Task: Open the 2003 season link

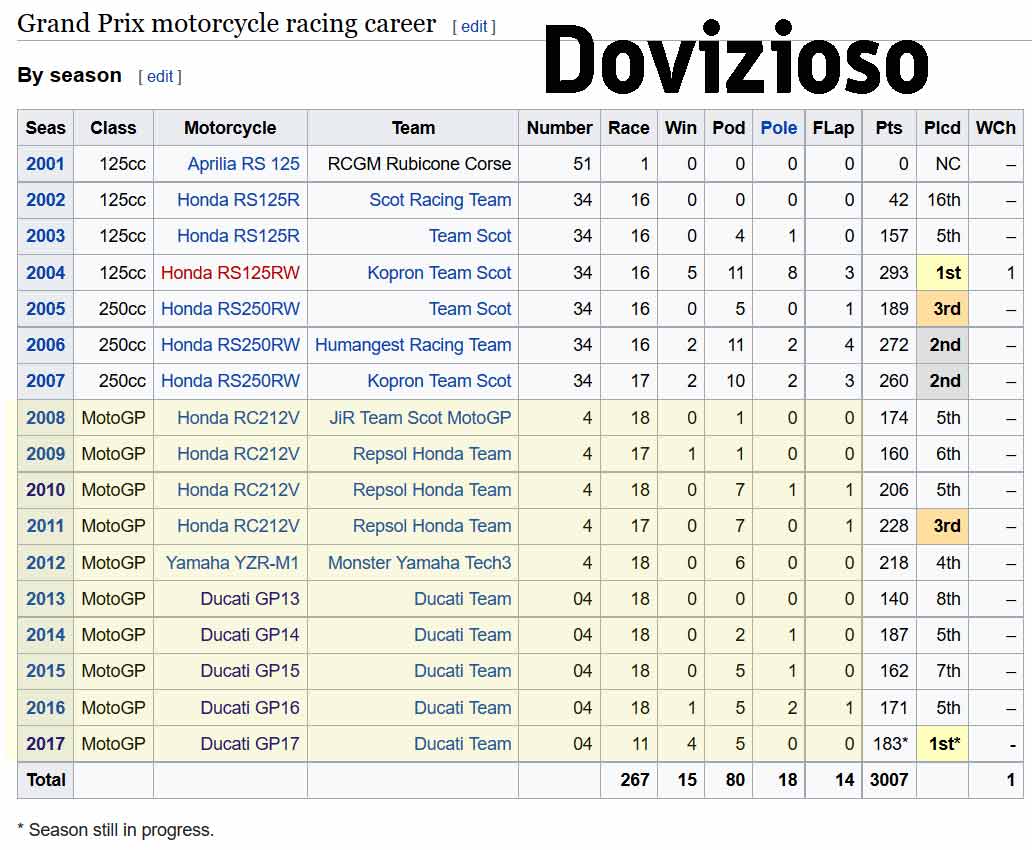Action: 45,236
